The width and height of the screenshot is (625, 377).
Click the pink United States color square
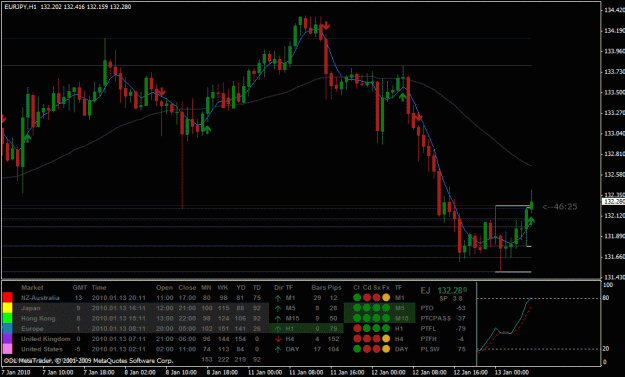[x=8, y=349]
